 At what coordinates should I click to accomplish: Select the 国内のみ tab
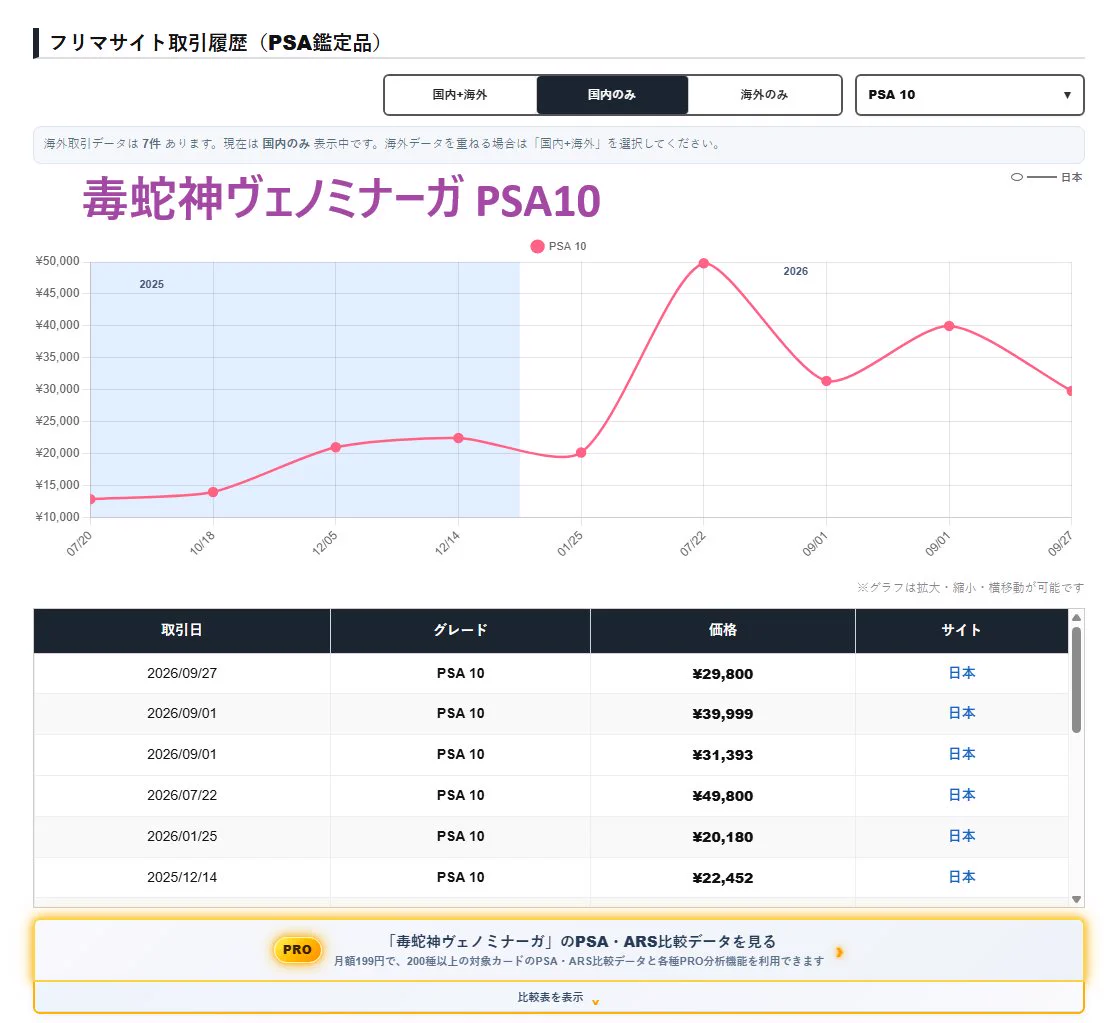point(612,95)
